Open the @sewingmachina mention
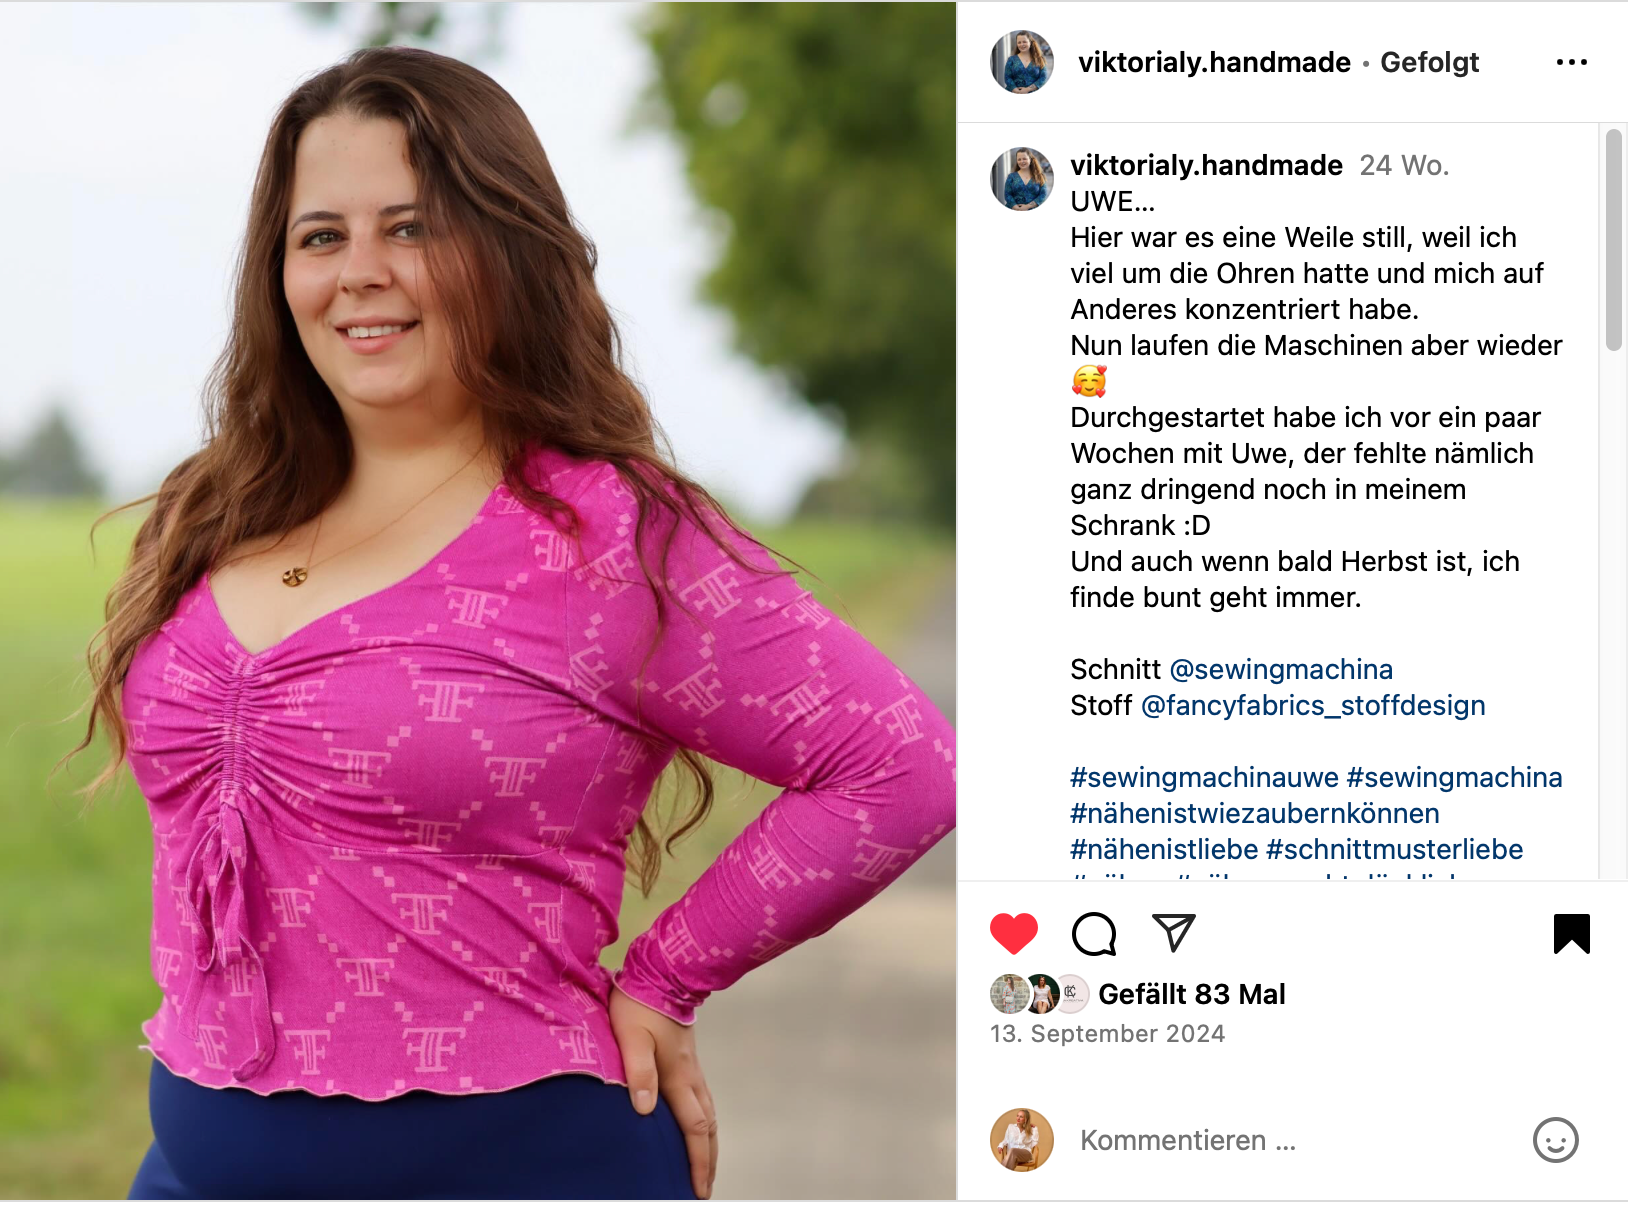 pyautogui.click(x=1281, y=669)
